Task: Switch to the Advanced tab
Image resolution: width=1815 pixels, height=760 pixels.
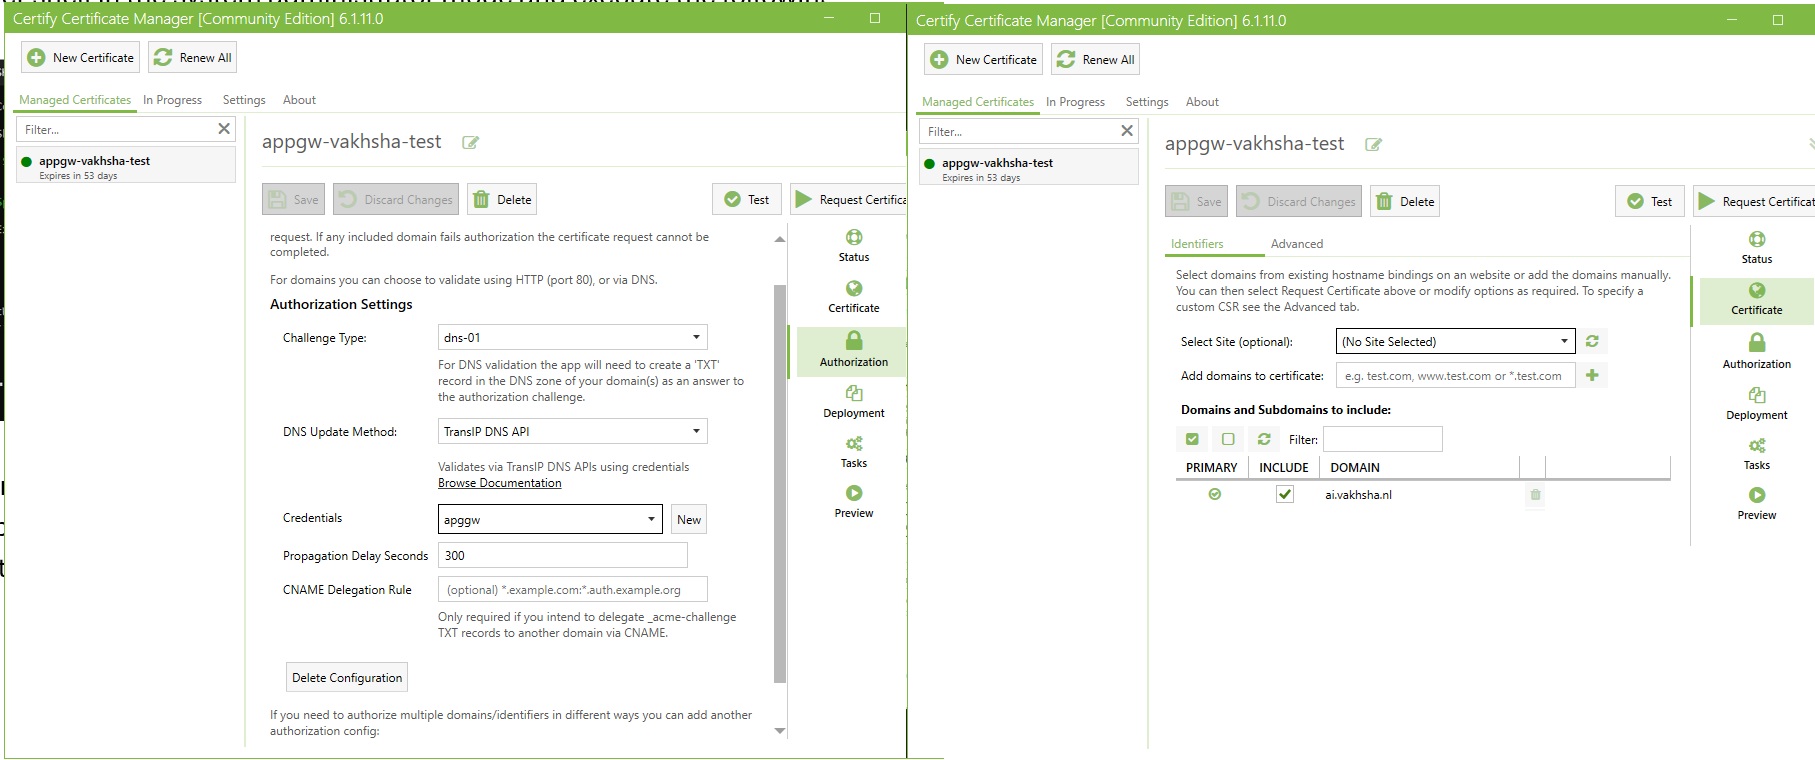Action: (x=1296, y=244)
